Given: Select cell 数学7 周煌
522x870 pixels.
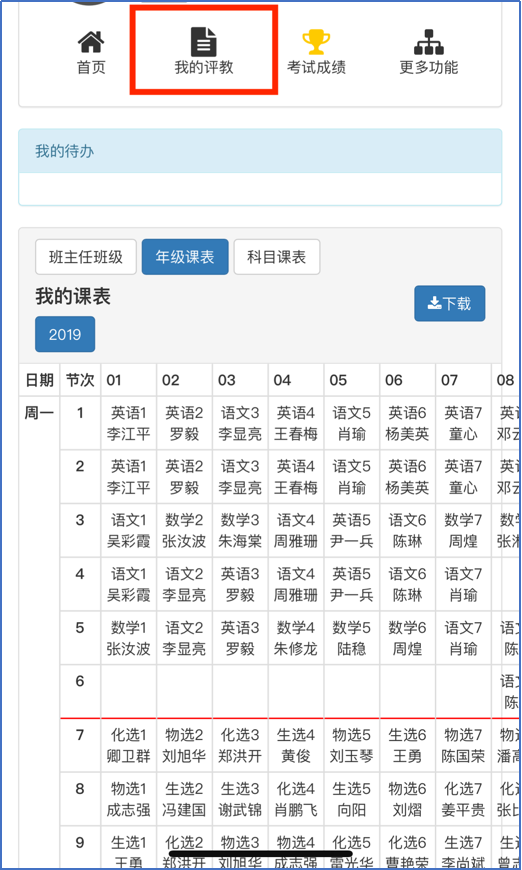Looking at the screenshot, I should click(464, 530).
